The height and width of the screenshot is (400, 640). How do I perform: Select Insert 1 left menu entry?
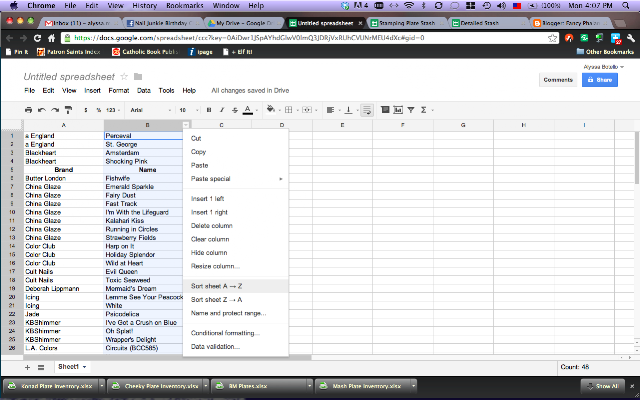(x=236, y=199)
